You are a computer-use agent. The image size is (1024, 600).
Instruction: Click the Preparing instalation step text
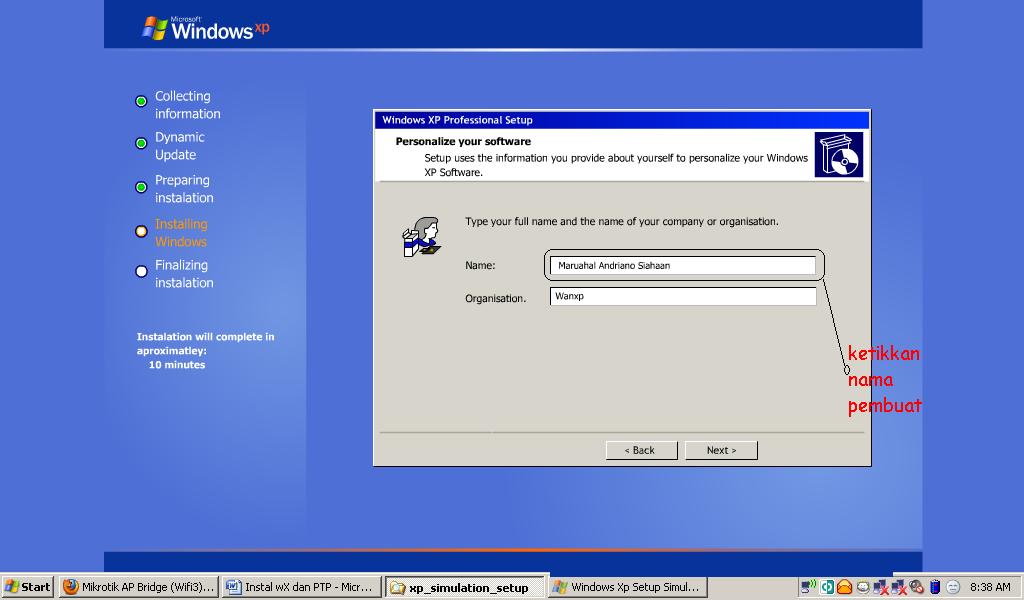tap(184, 189)
